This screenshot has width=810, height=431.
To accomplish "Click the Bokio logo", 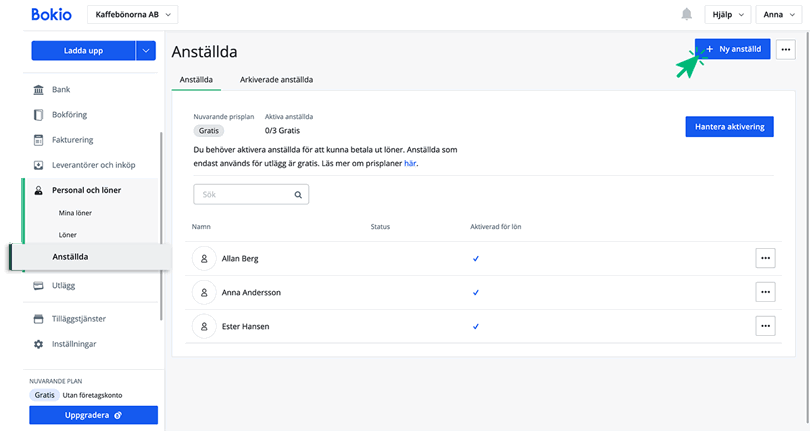I will coord(51,14).
